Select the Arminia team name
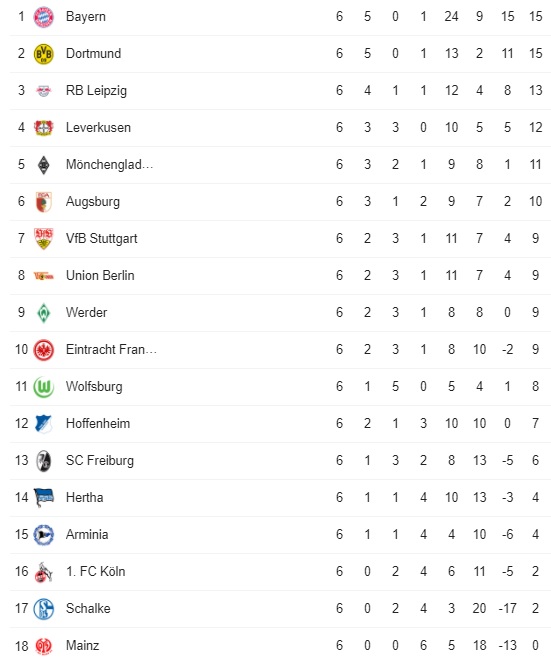551x669 pixels. click(87, 535)
